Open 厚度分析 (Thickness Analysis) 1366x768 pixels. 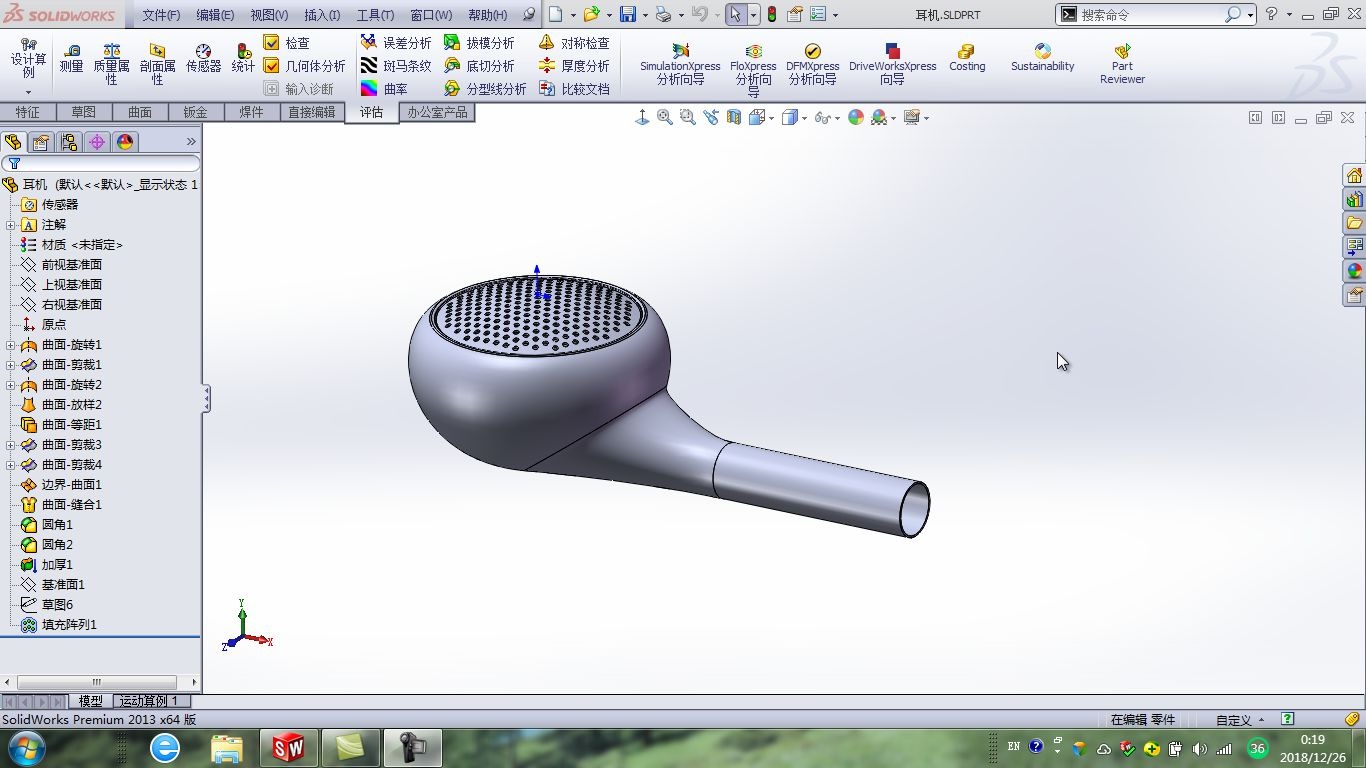click(580, 65)
